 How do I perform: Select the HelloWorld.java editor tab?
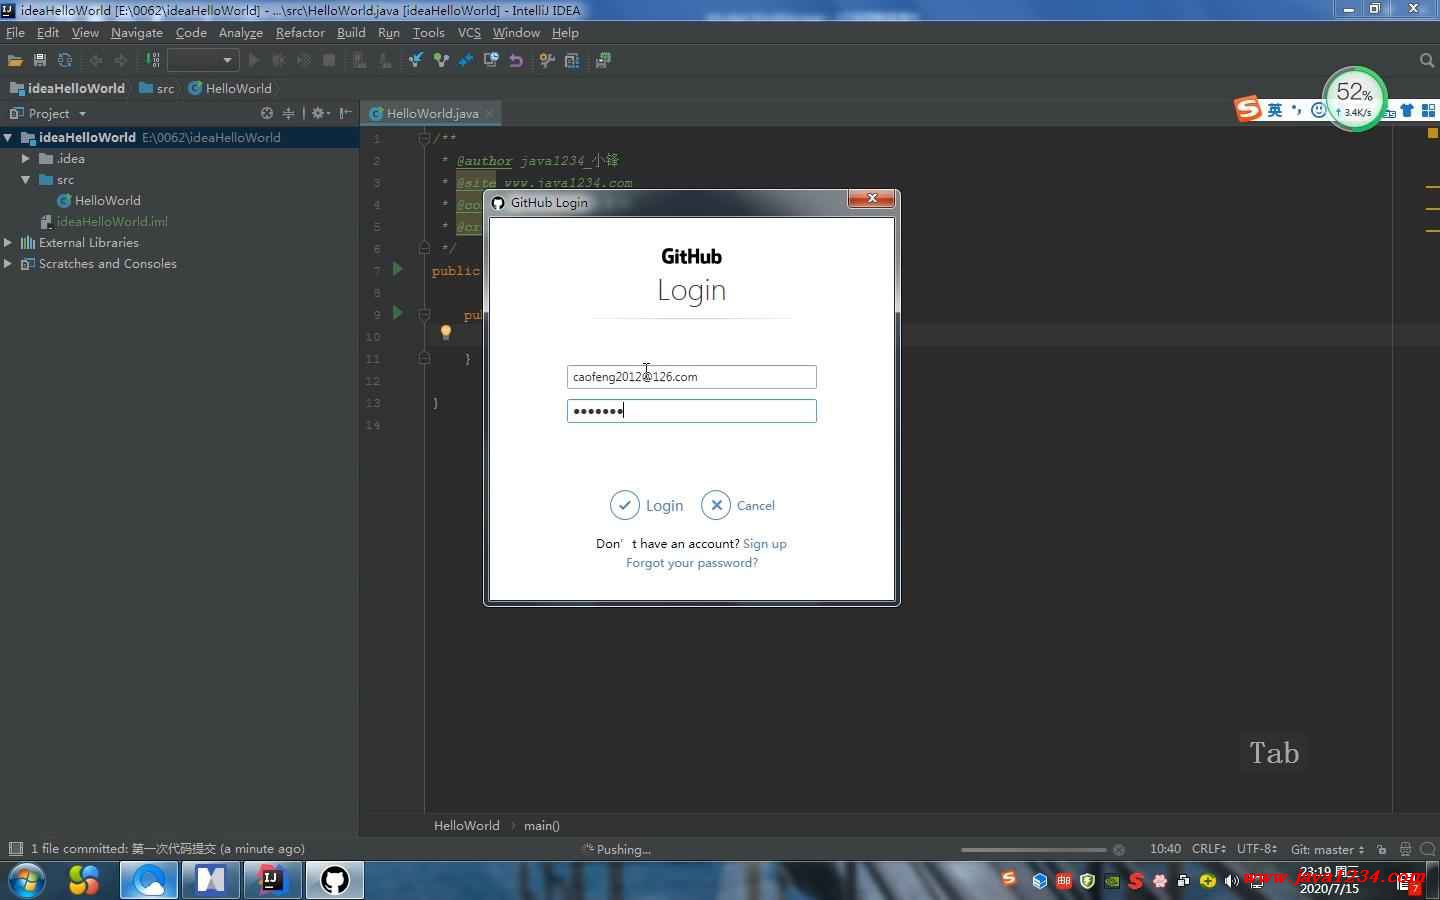[432, 114]
